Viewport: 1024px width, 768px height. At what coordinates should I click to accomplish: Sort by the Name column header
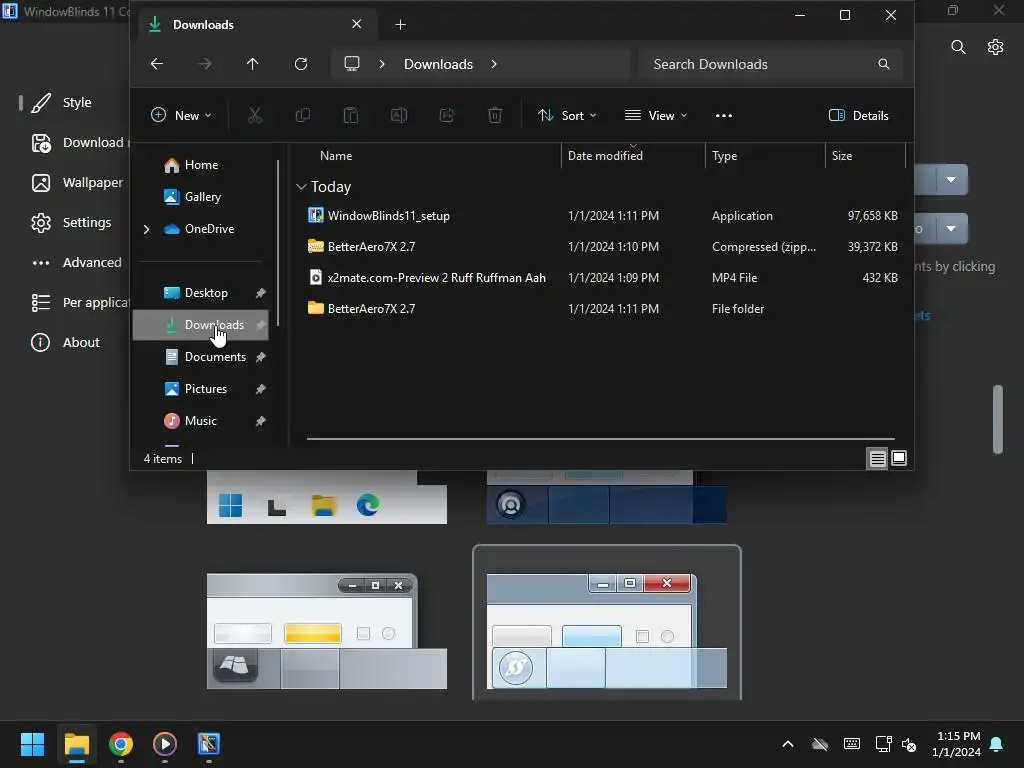point(336,155)
